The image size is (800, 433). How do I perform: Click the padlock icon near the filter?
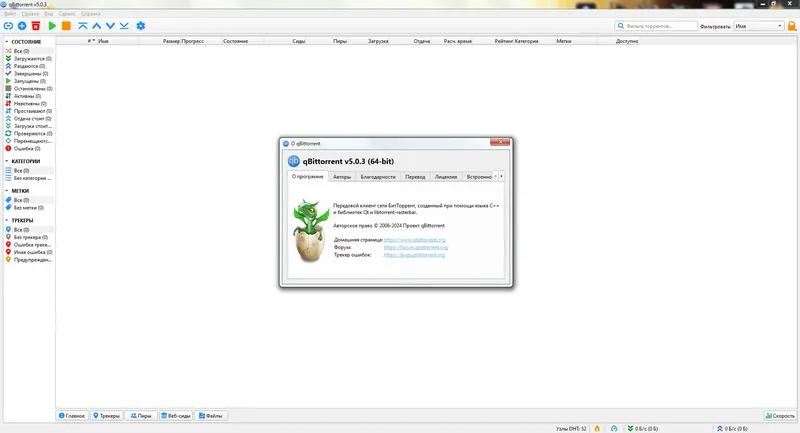(x=792, y=26)
